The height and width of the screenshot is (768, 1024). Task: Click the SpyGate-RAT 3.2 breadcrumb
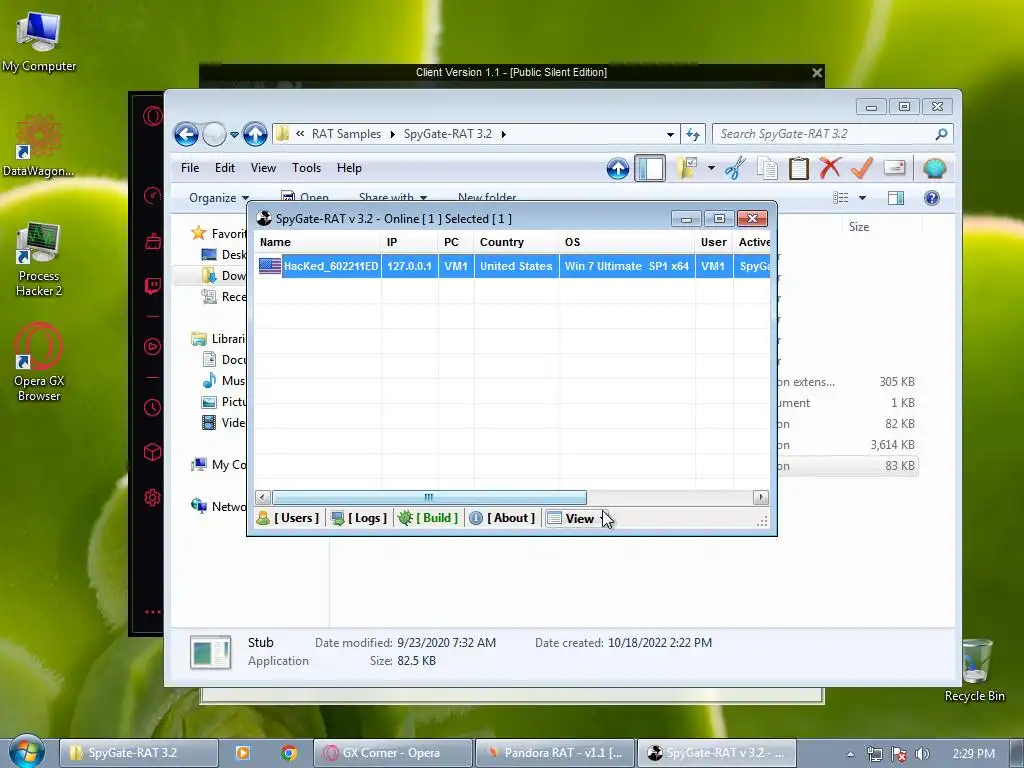coord(447,134)
